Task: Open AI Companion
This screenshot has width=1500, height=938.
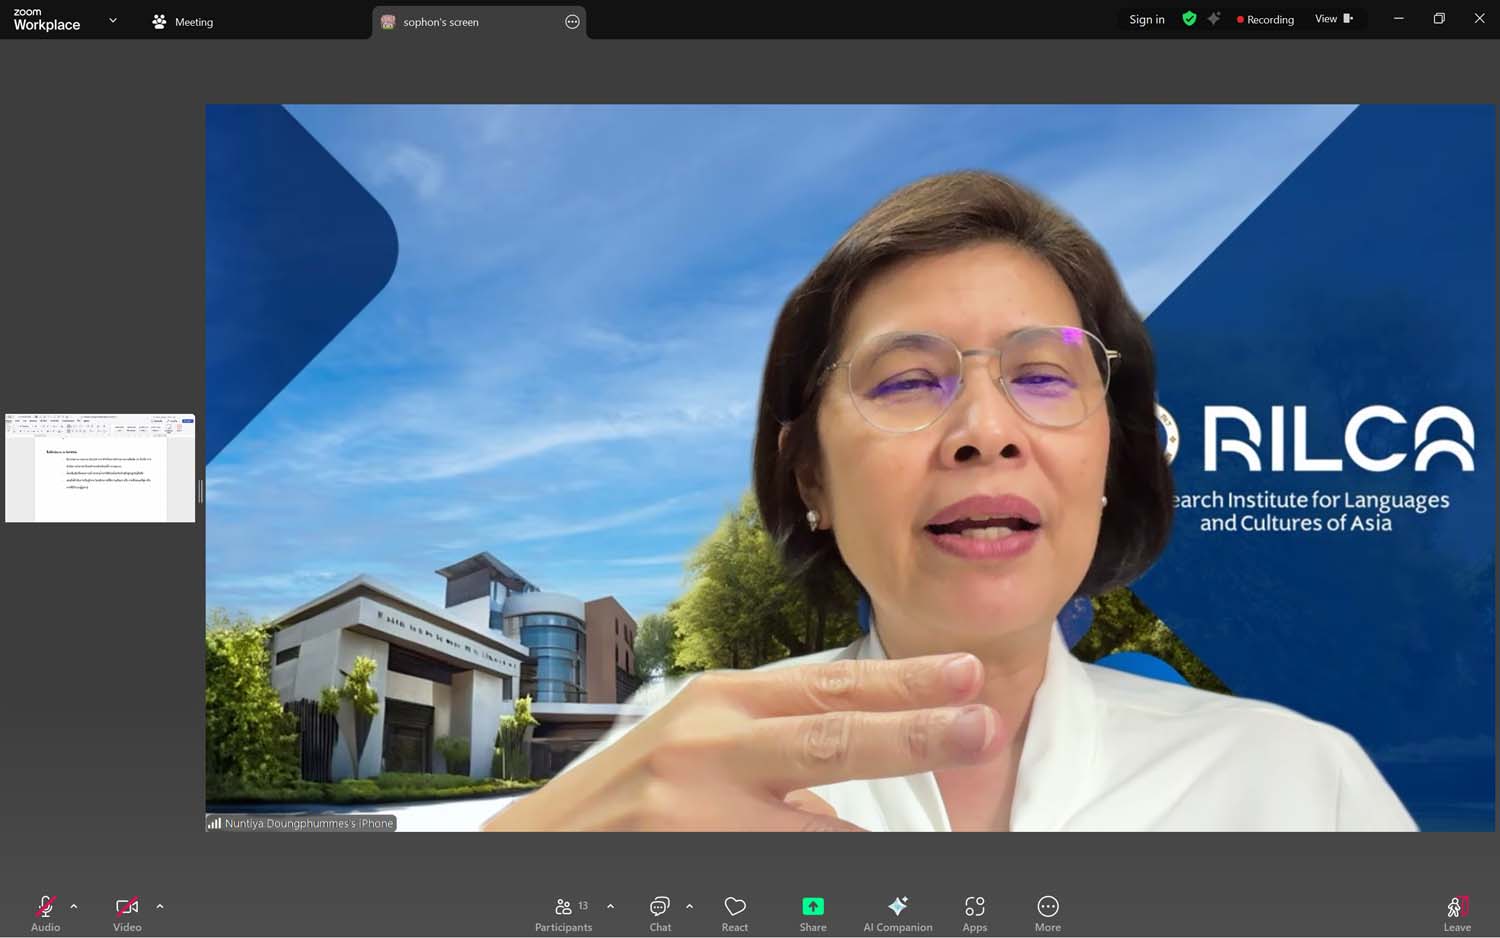Action: pos(897,913)
